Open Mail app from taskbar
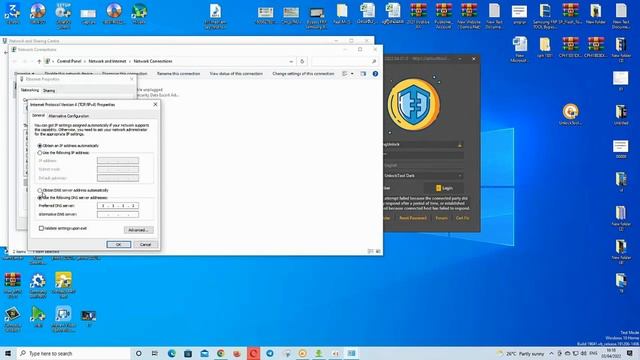This screenshot has width=640, height=360. point(204,353)
